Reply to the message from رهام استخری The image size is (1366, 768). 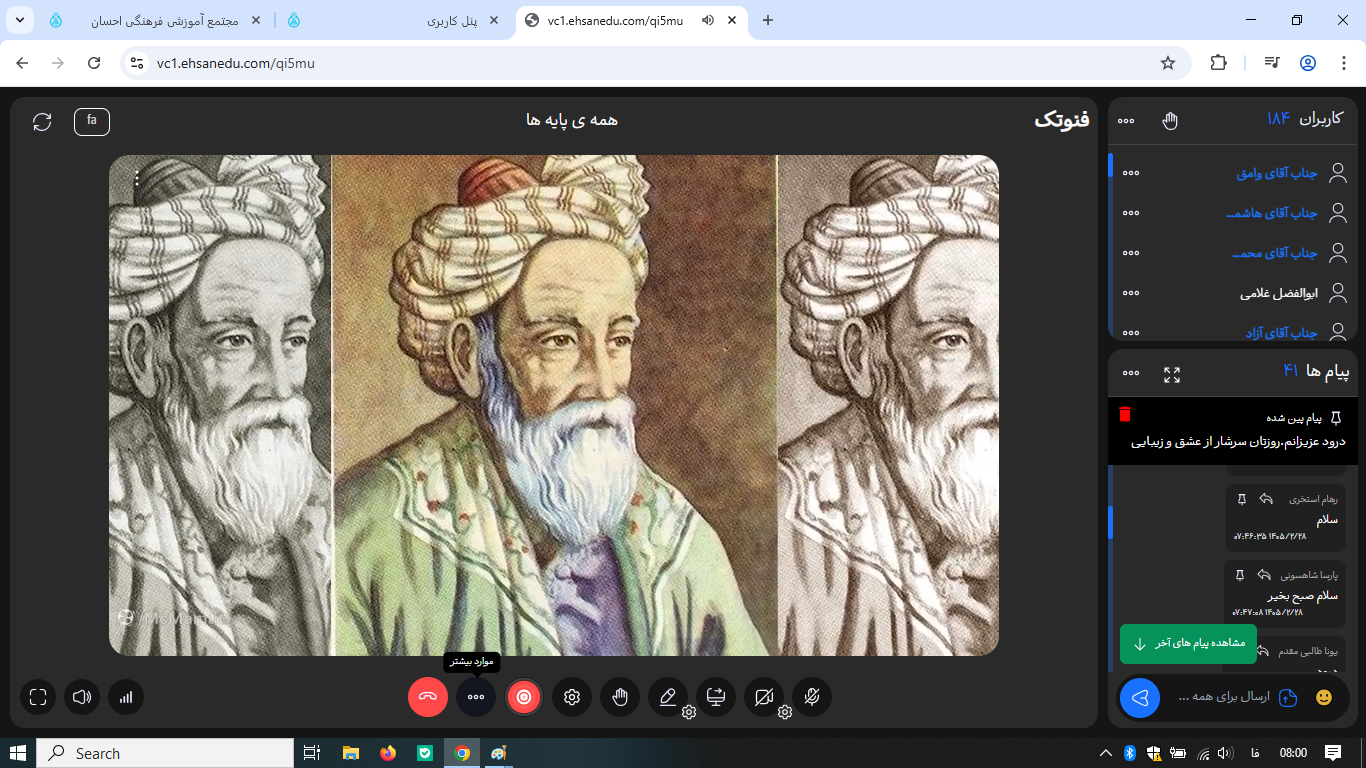pyautogui.click(x=1265, y=499)
